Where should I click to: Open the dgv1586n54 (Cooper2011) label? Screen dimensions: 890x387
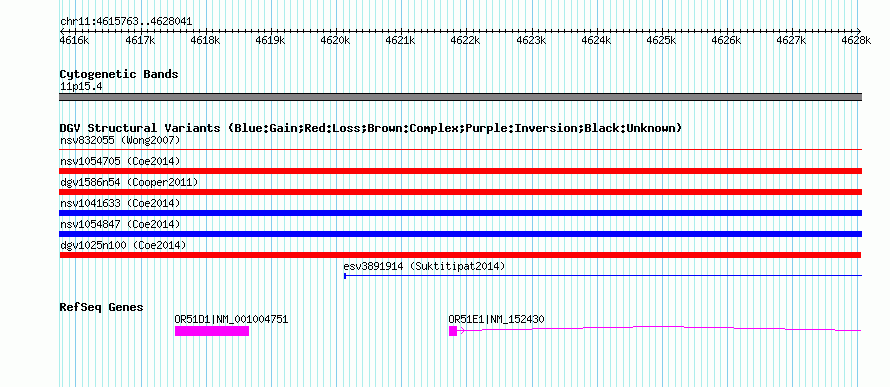pyautogui.click(x=129, y=182)
